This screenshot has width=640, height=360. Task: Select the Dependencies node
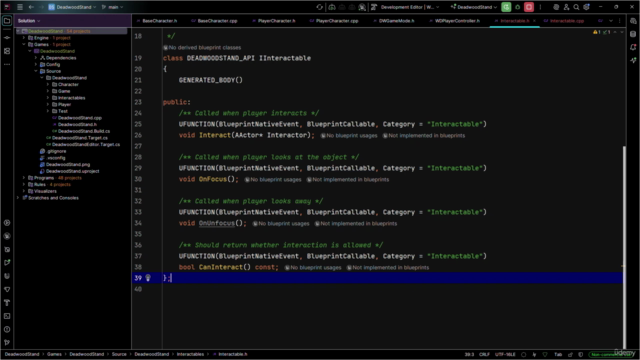(x=61, y=58)
